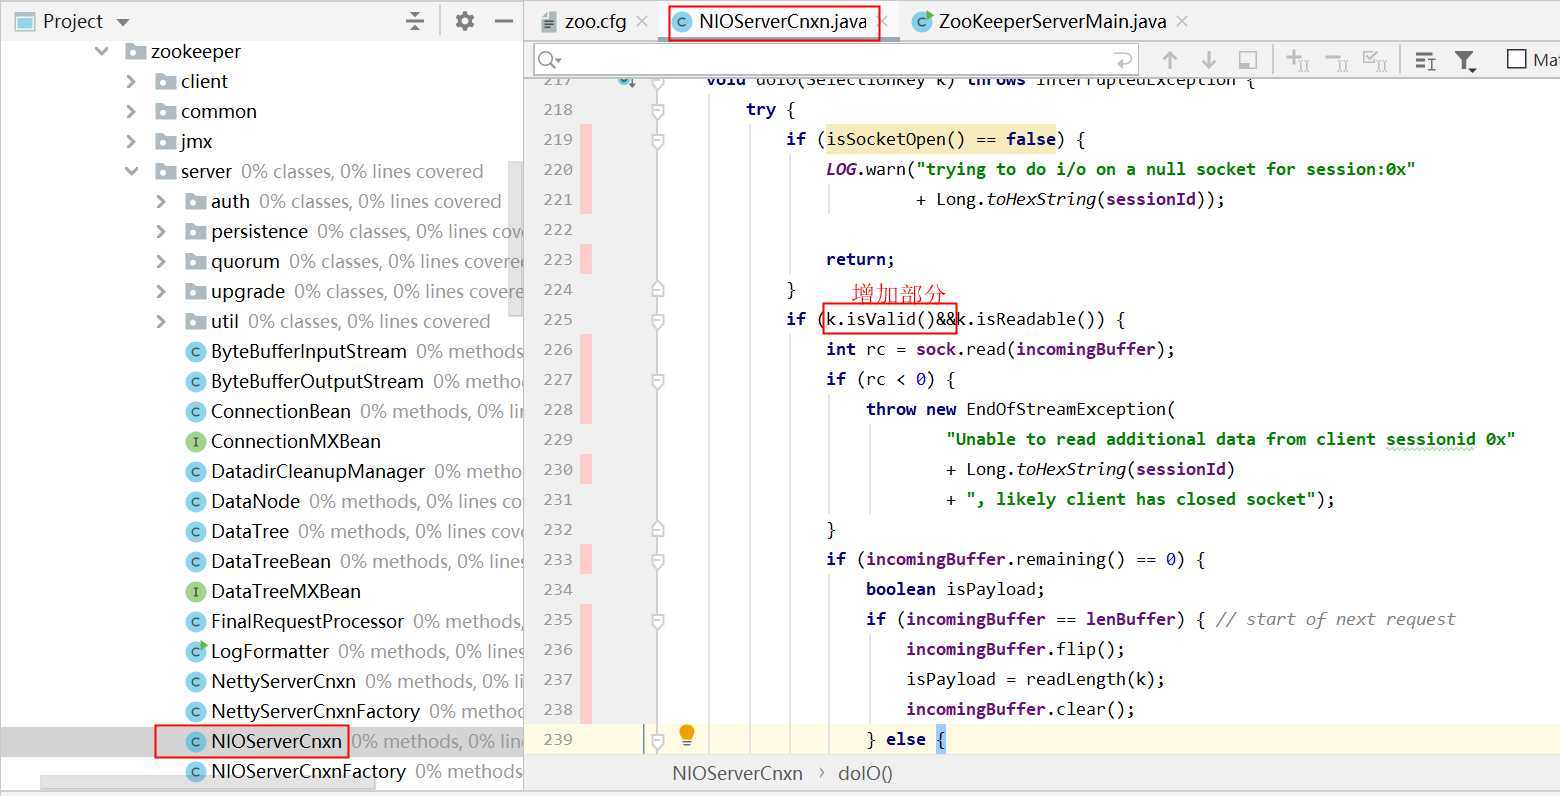Click the underlined word sessionid on line 229
1560x796 pixels.
point(1430,440)
